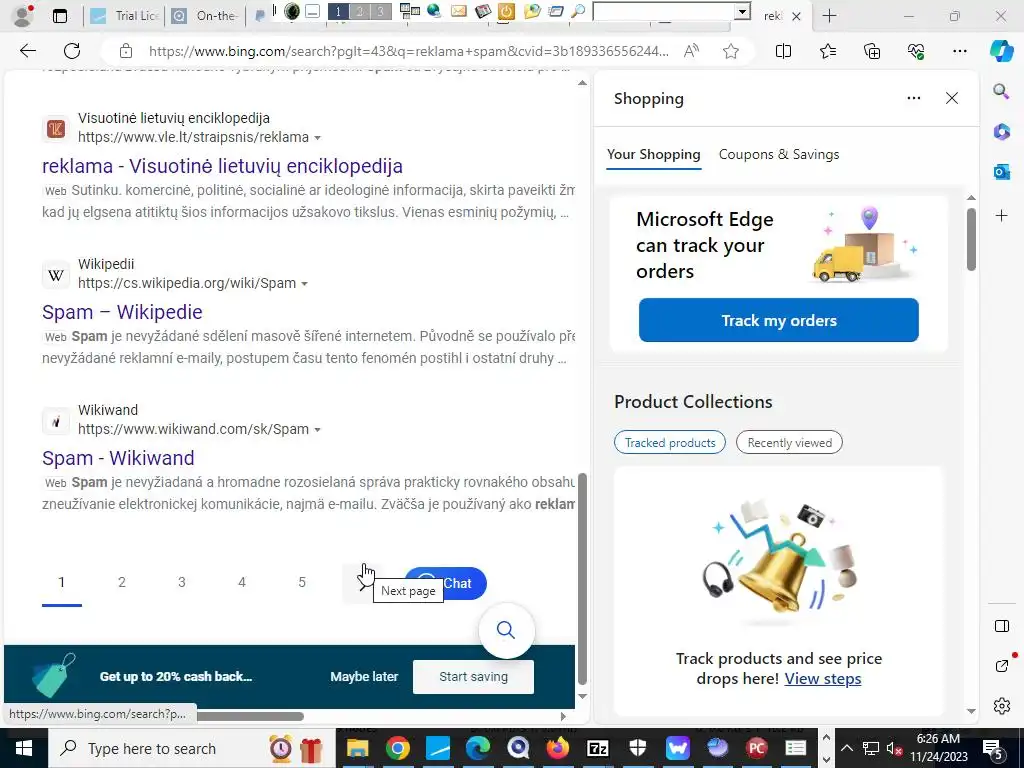This screenshot has height=768, width=1024.
Task: Expand wikiwand.com result URL dropdown
Action: click(317, 430)
